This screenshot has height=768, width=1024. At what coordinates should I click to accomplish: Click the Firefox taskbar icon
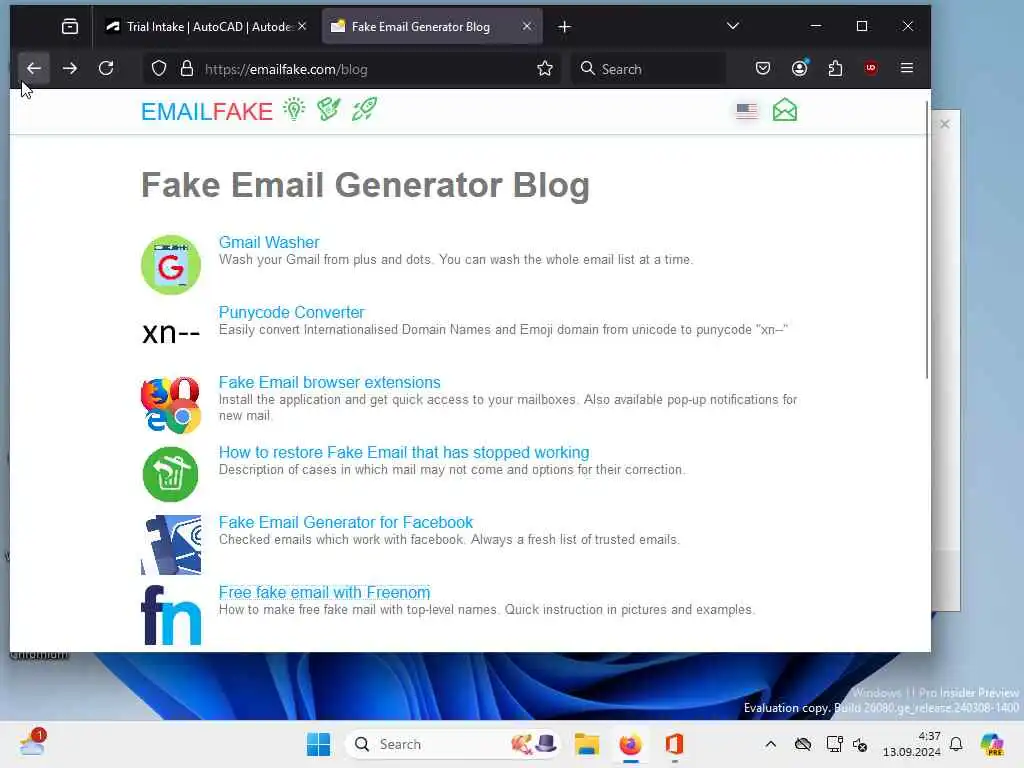[x=630, y=744]
